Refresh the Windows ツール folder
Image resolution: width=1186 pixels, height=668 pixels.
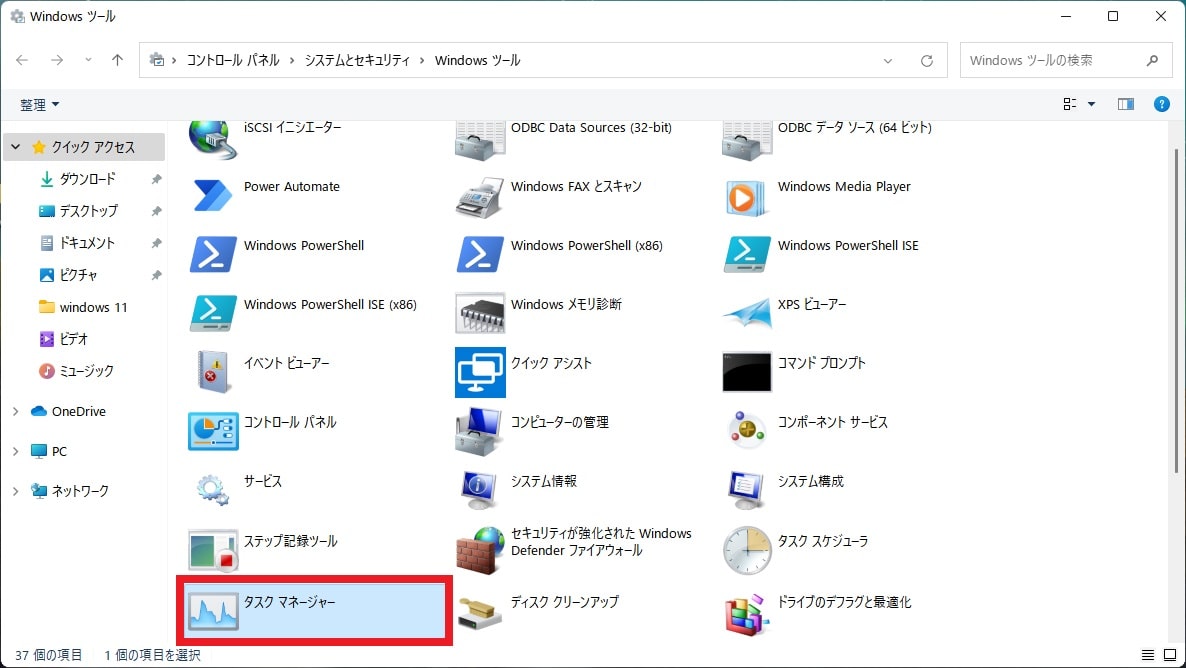click(927, 61)
